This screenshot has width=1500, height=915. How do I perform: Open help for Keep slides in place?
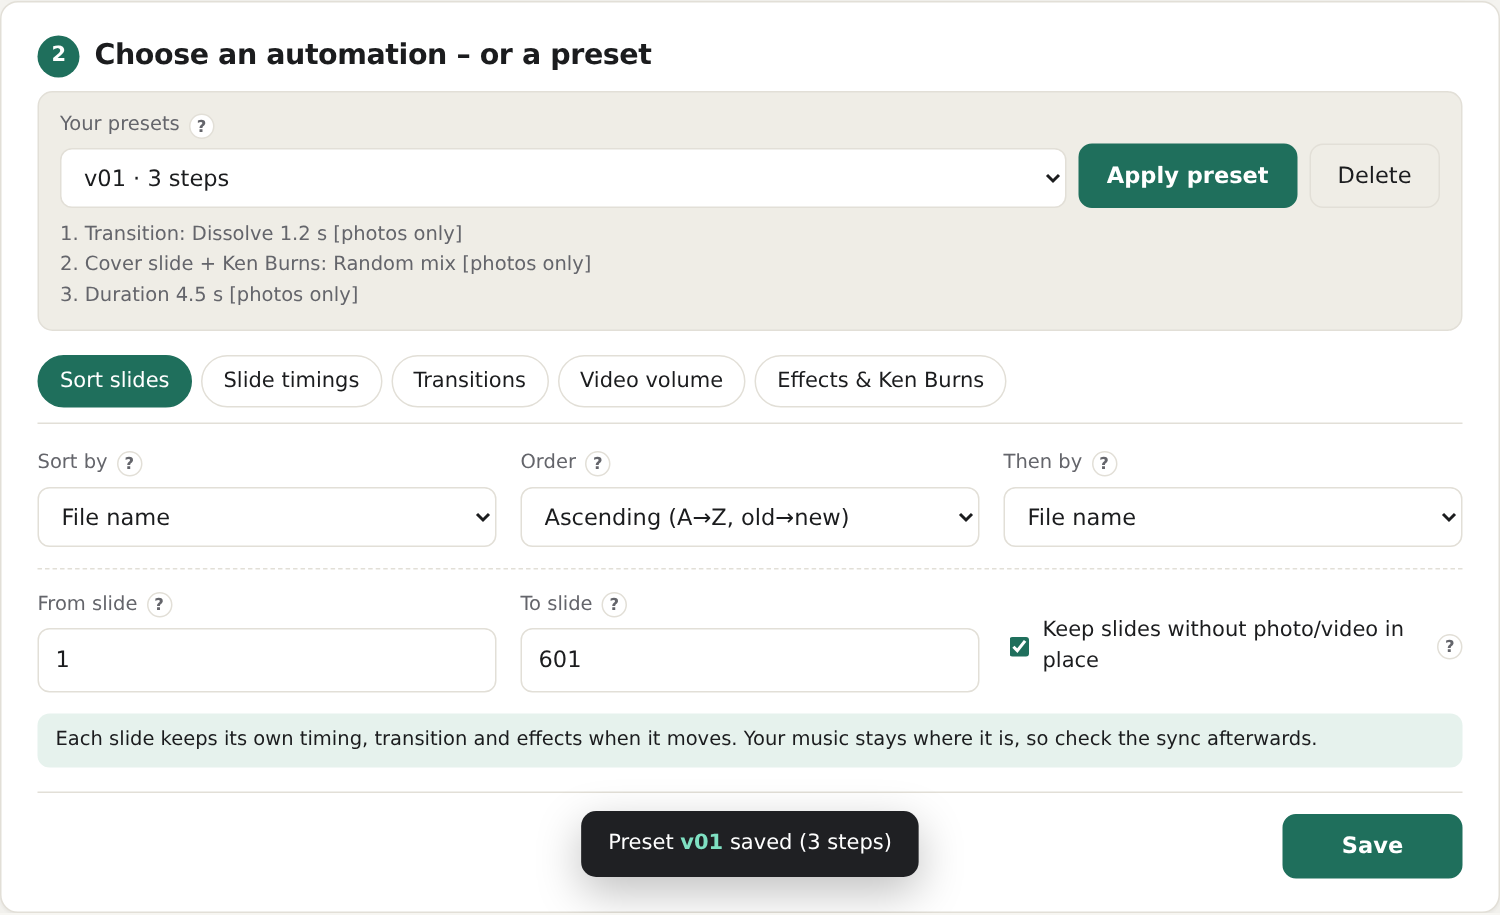pyautogui.click(x=1449, y=646)
